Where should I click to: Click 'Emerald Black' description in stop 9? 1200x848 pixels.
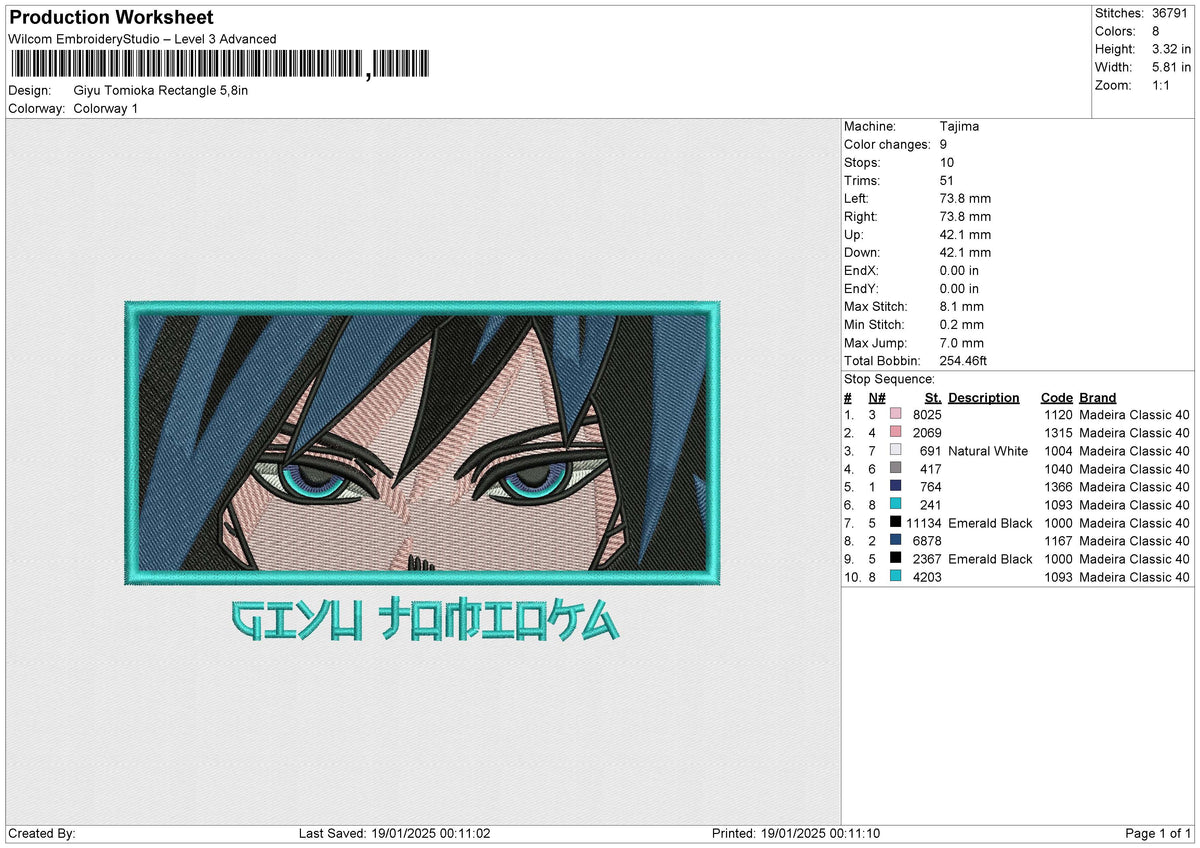tap(990, 558)
